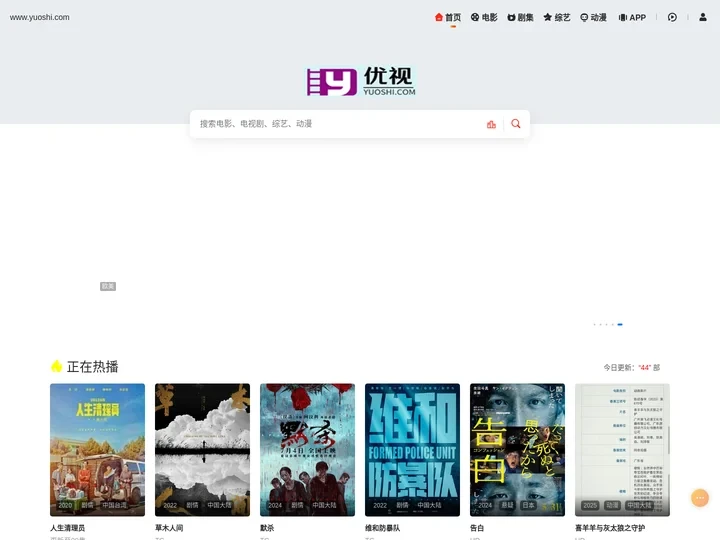Screen dimensions: 720x540
Task: Go to the 电影 movies section
Action: pyautogui.click(x=484, y=17)
